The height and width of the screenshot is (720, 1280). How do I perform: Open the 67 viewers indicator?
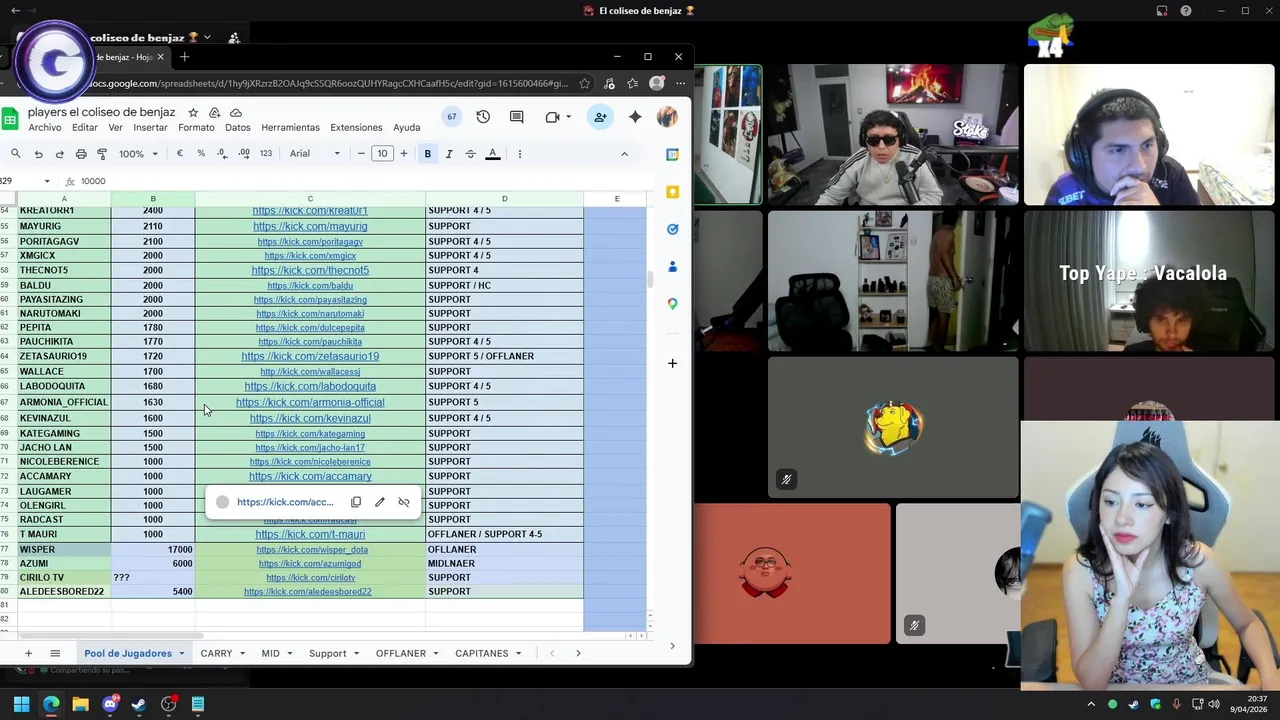452,117
